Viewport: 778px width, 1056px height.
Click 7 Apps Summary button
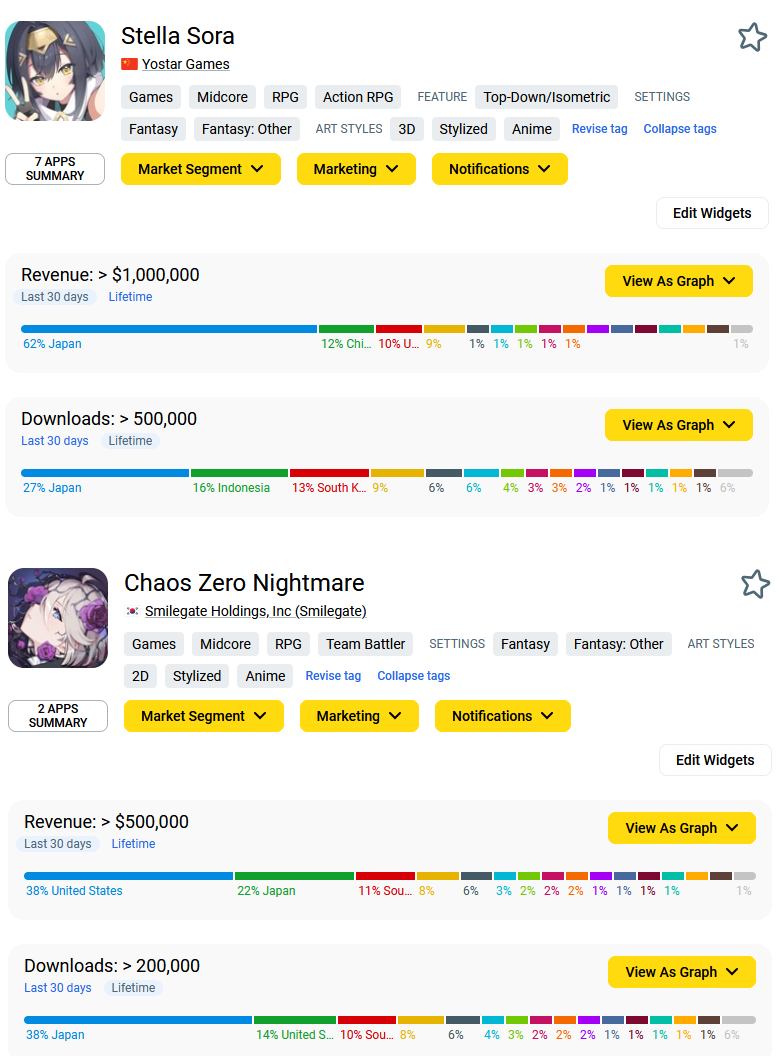55,169
